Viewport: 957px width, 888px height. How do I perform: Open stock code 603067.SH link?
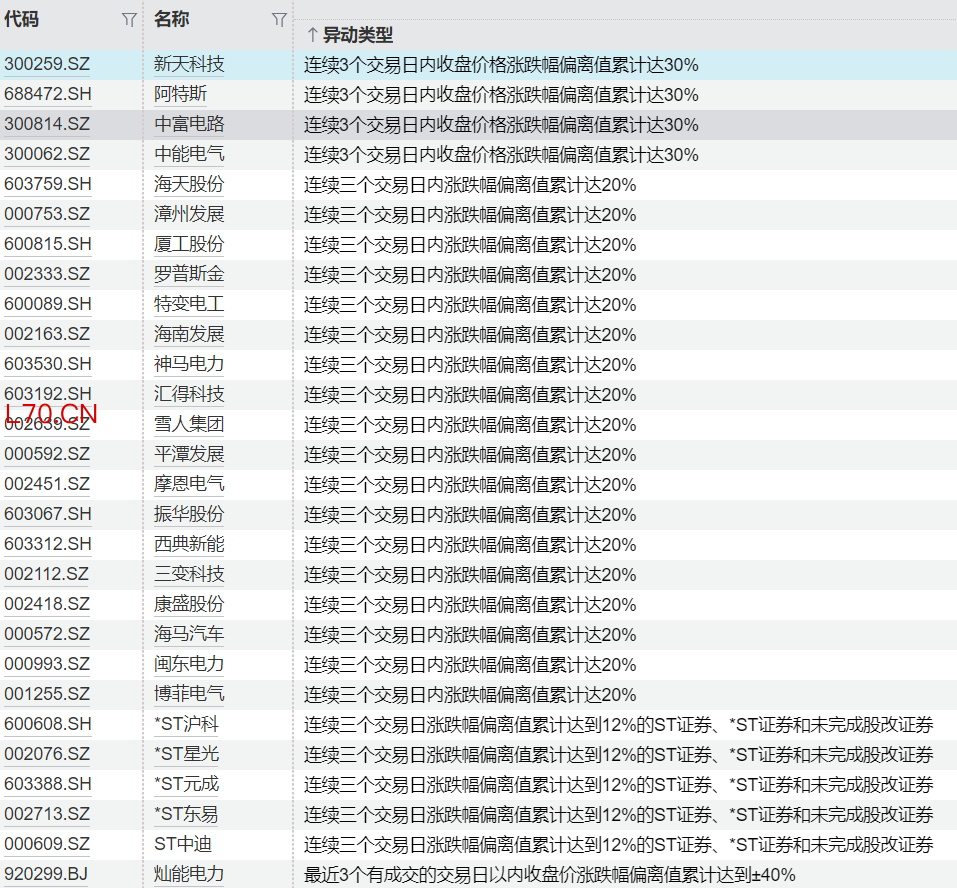(47, 515)
